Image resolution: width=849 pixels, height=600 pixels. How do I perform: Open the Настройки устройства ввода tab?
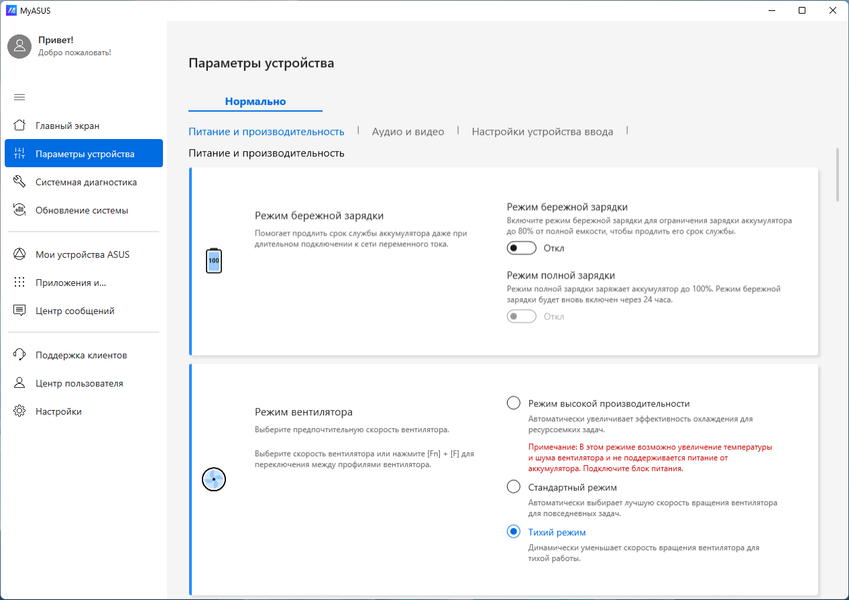pos(542,131)
